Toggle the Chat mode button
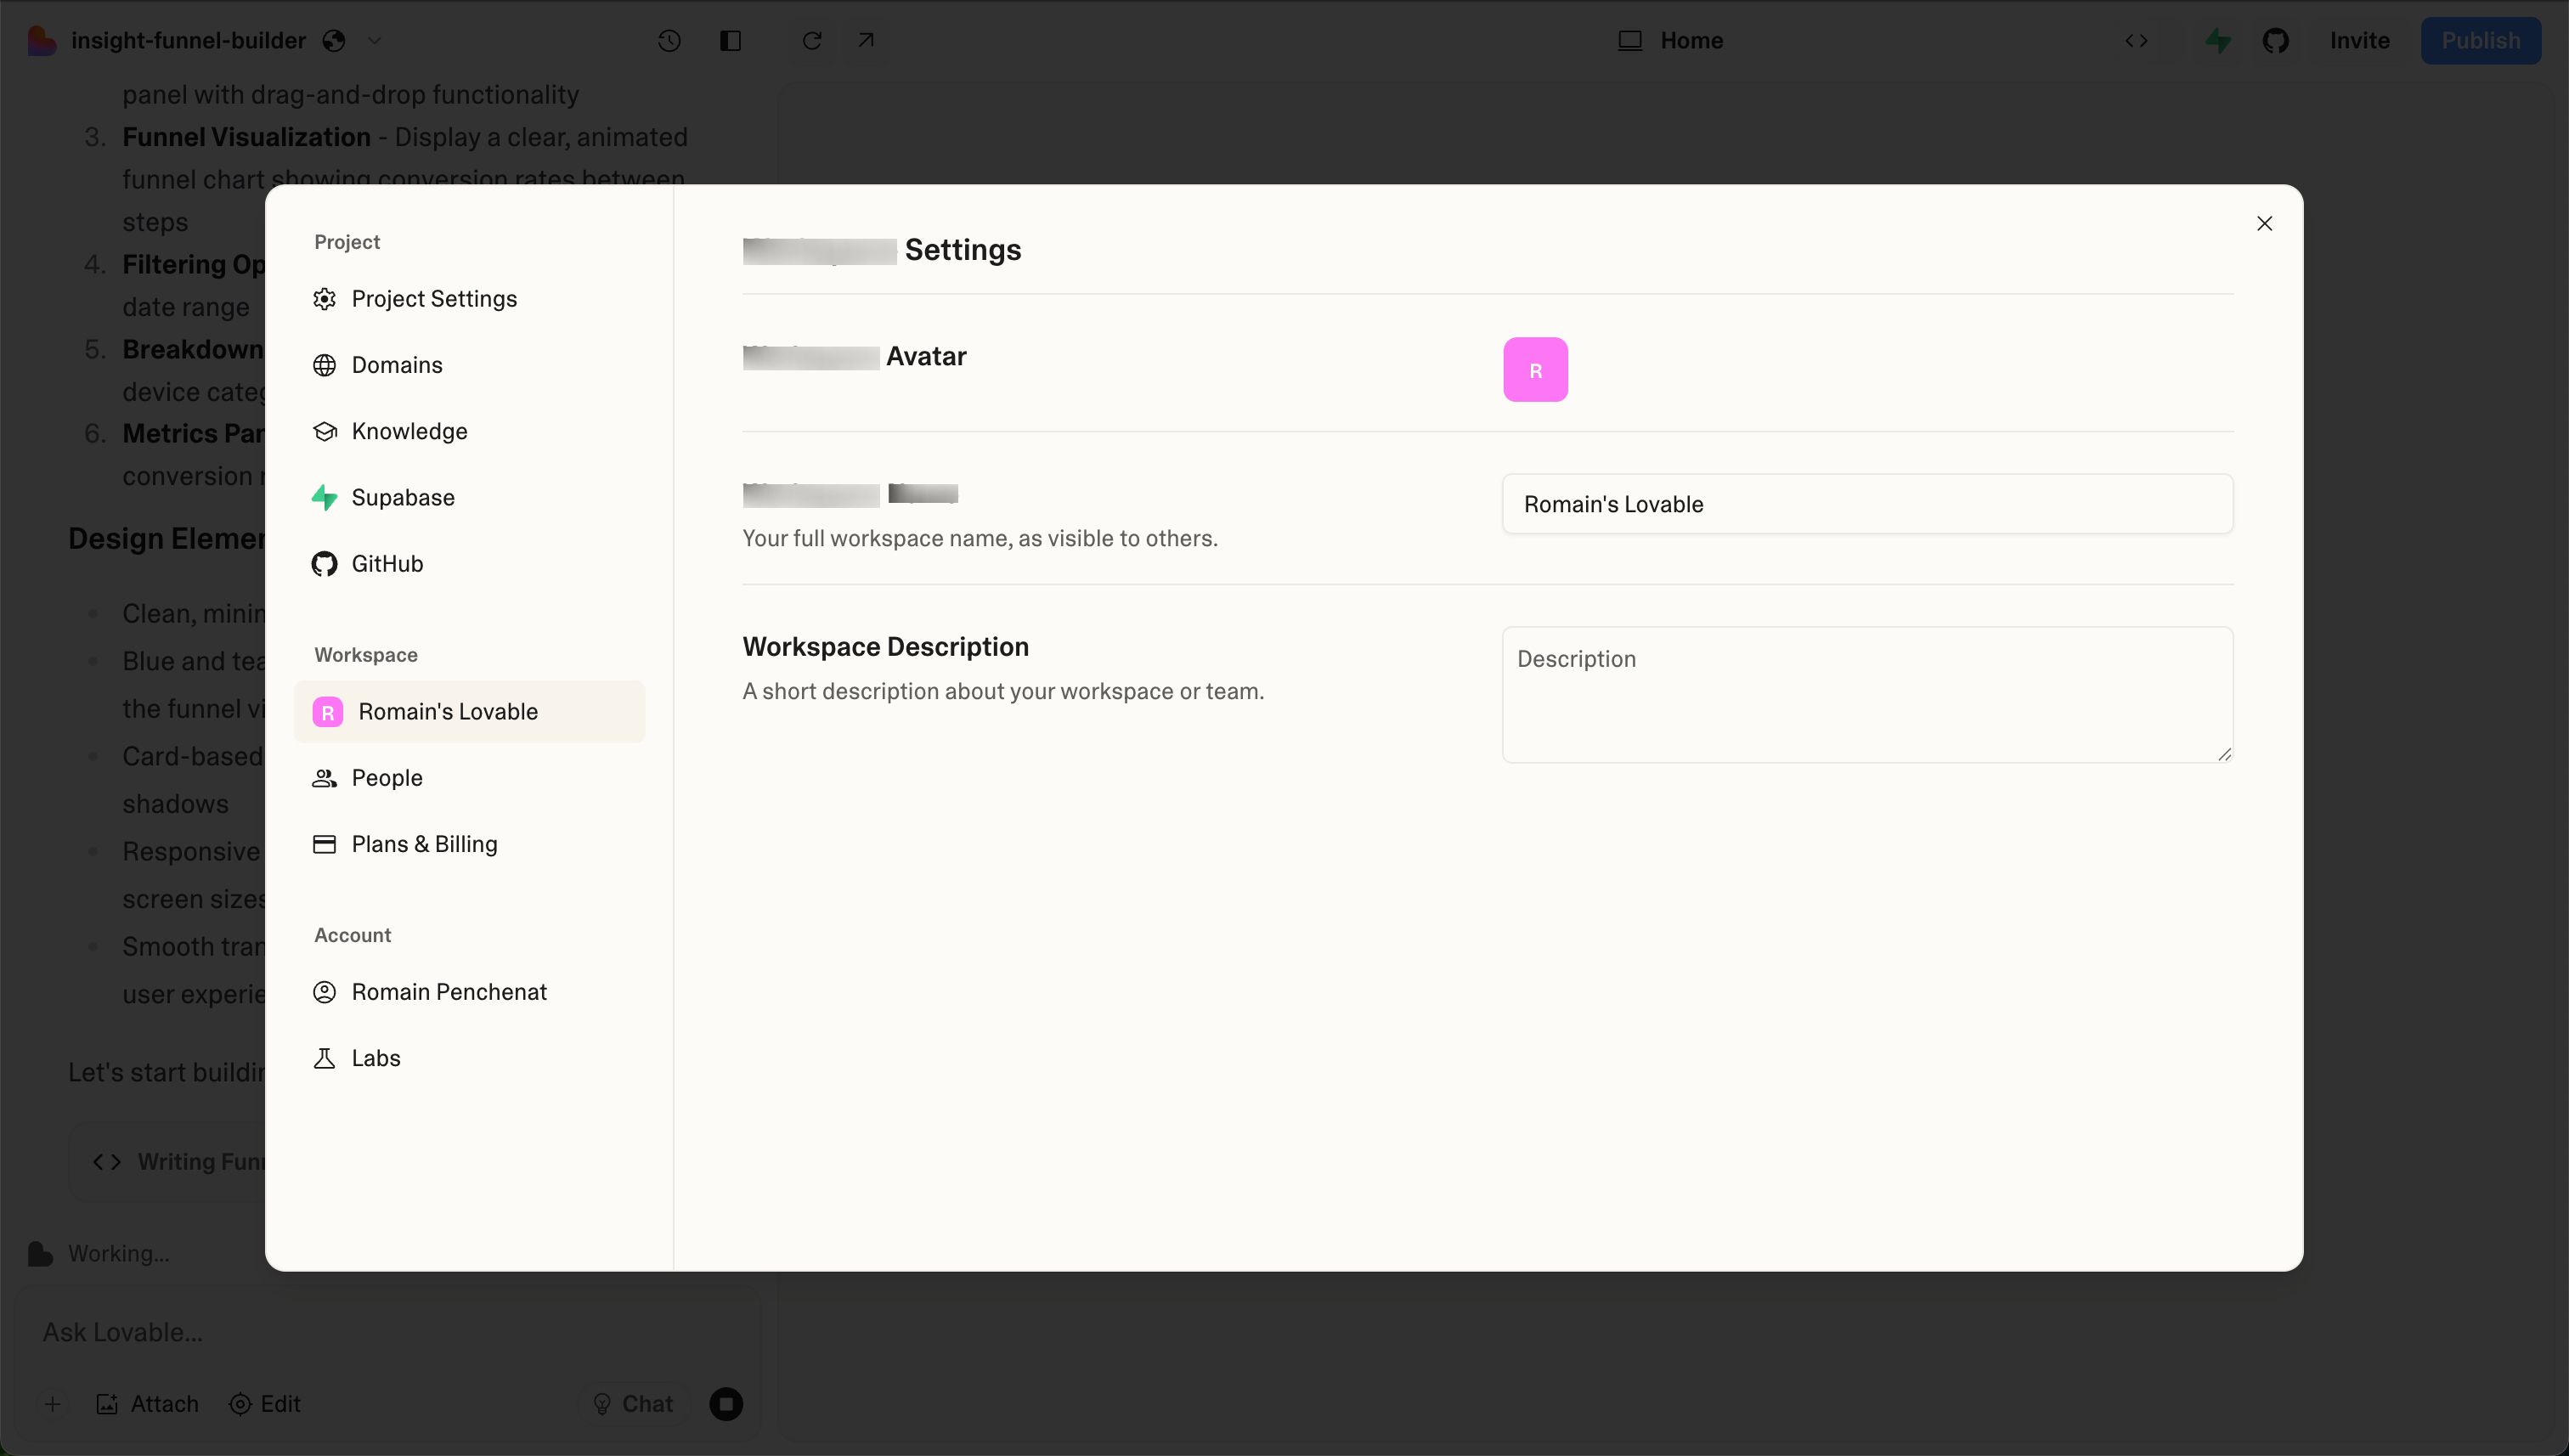 633,1404
